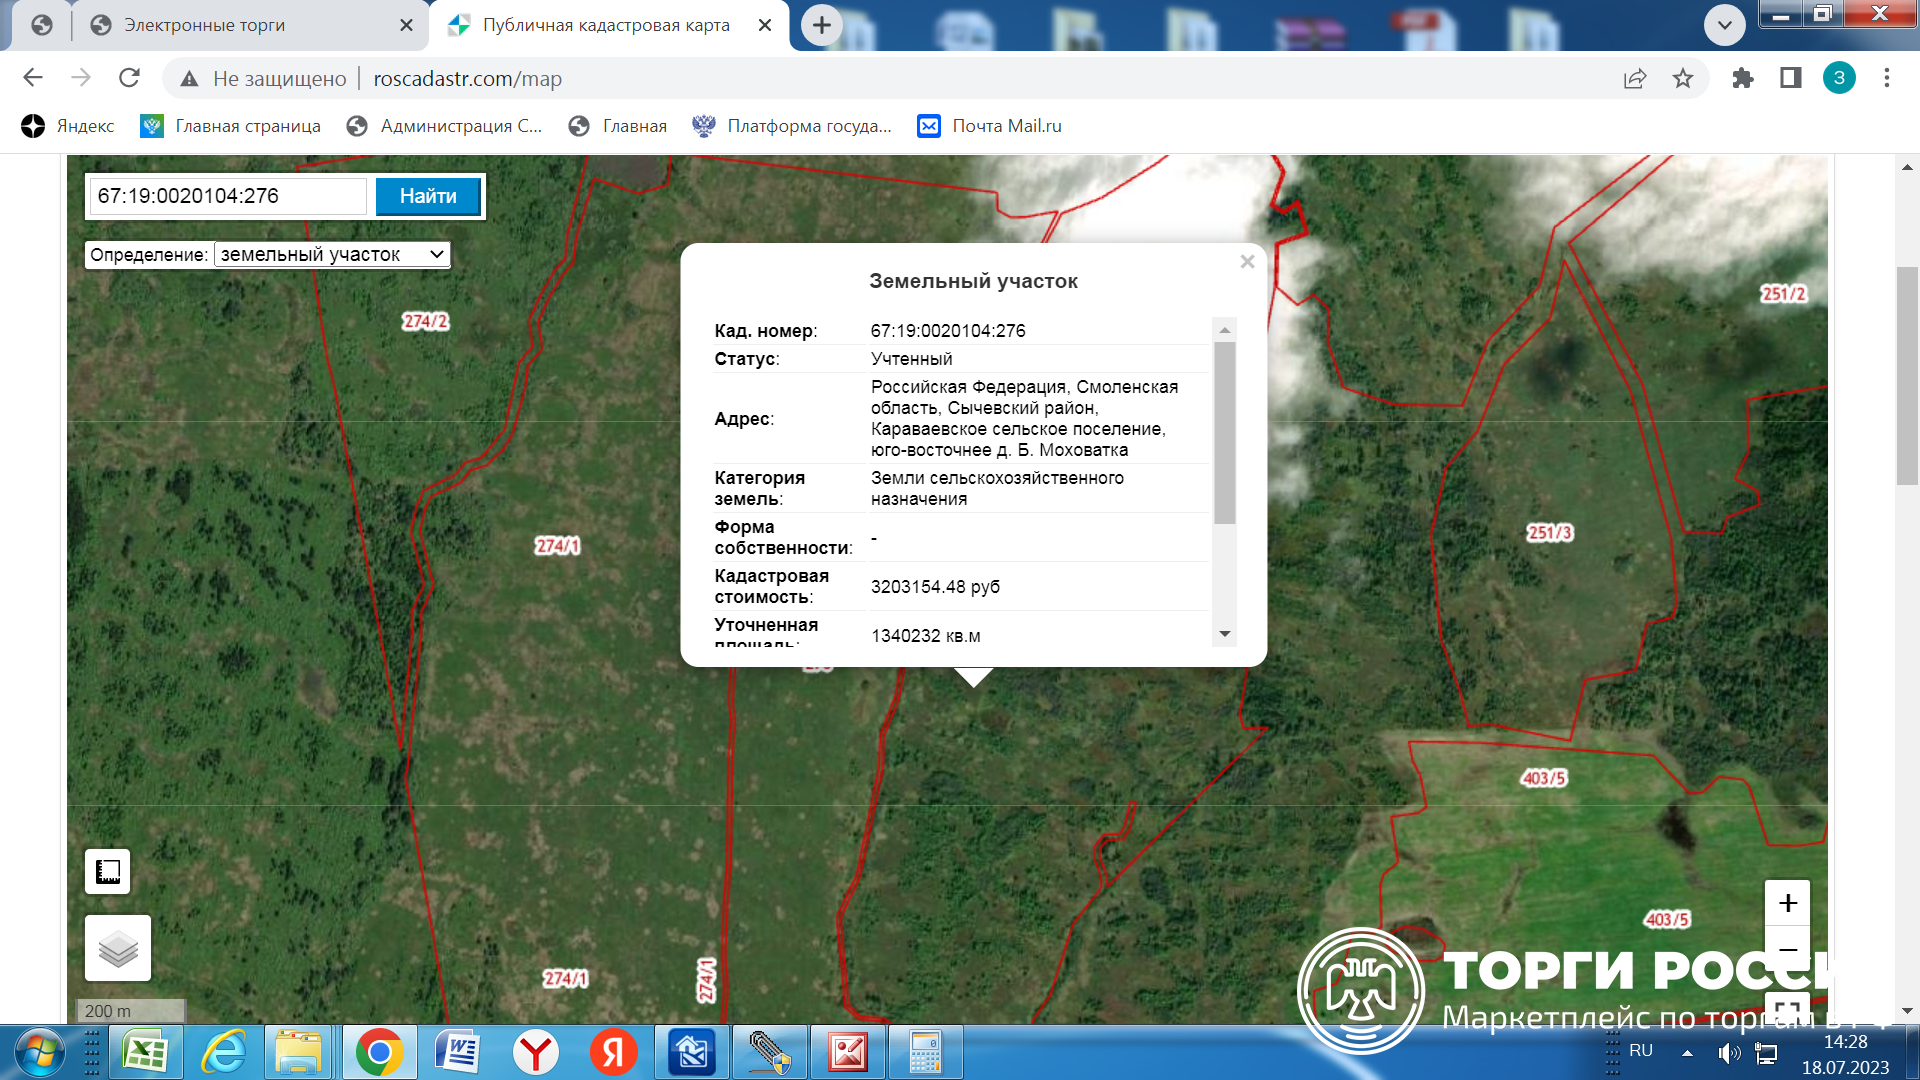The image size is (1920, 1080).
Task: Open a new browser tab
Action: 821,25
